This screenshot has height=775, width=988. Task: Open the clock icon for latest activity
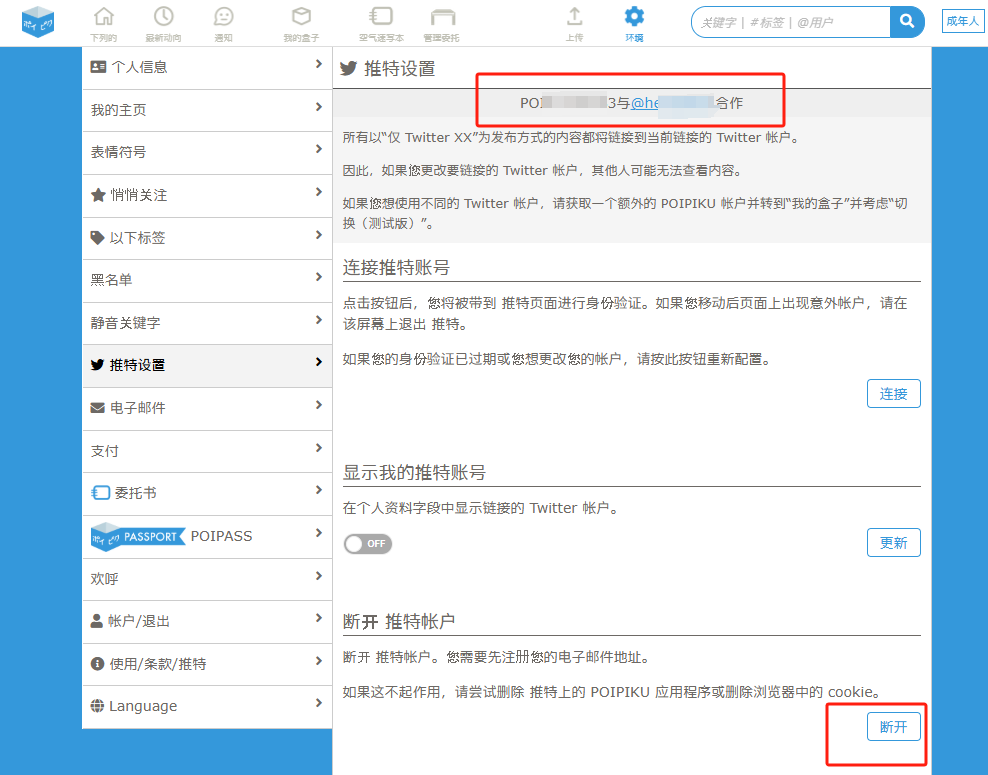tap(164, 16)
